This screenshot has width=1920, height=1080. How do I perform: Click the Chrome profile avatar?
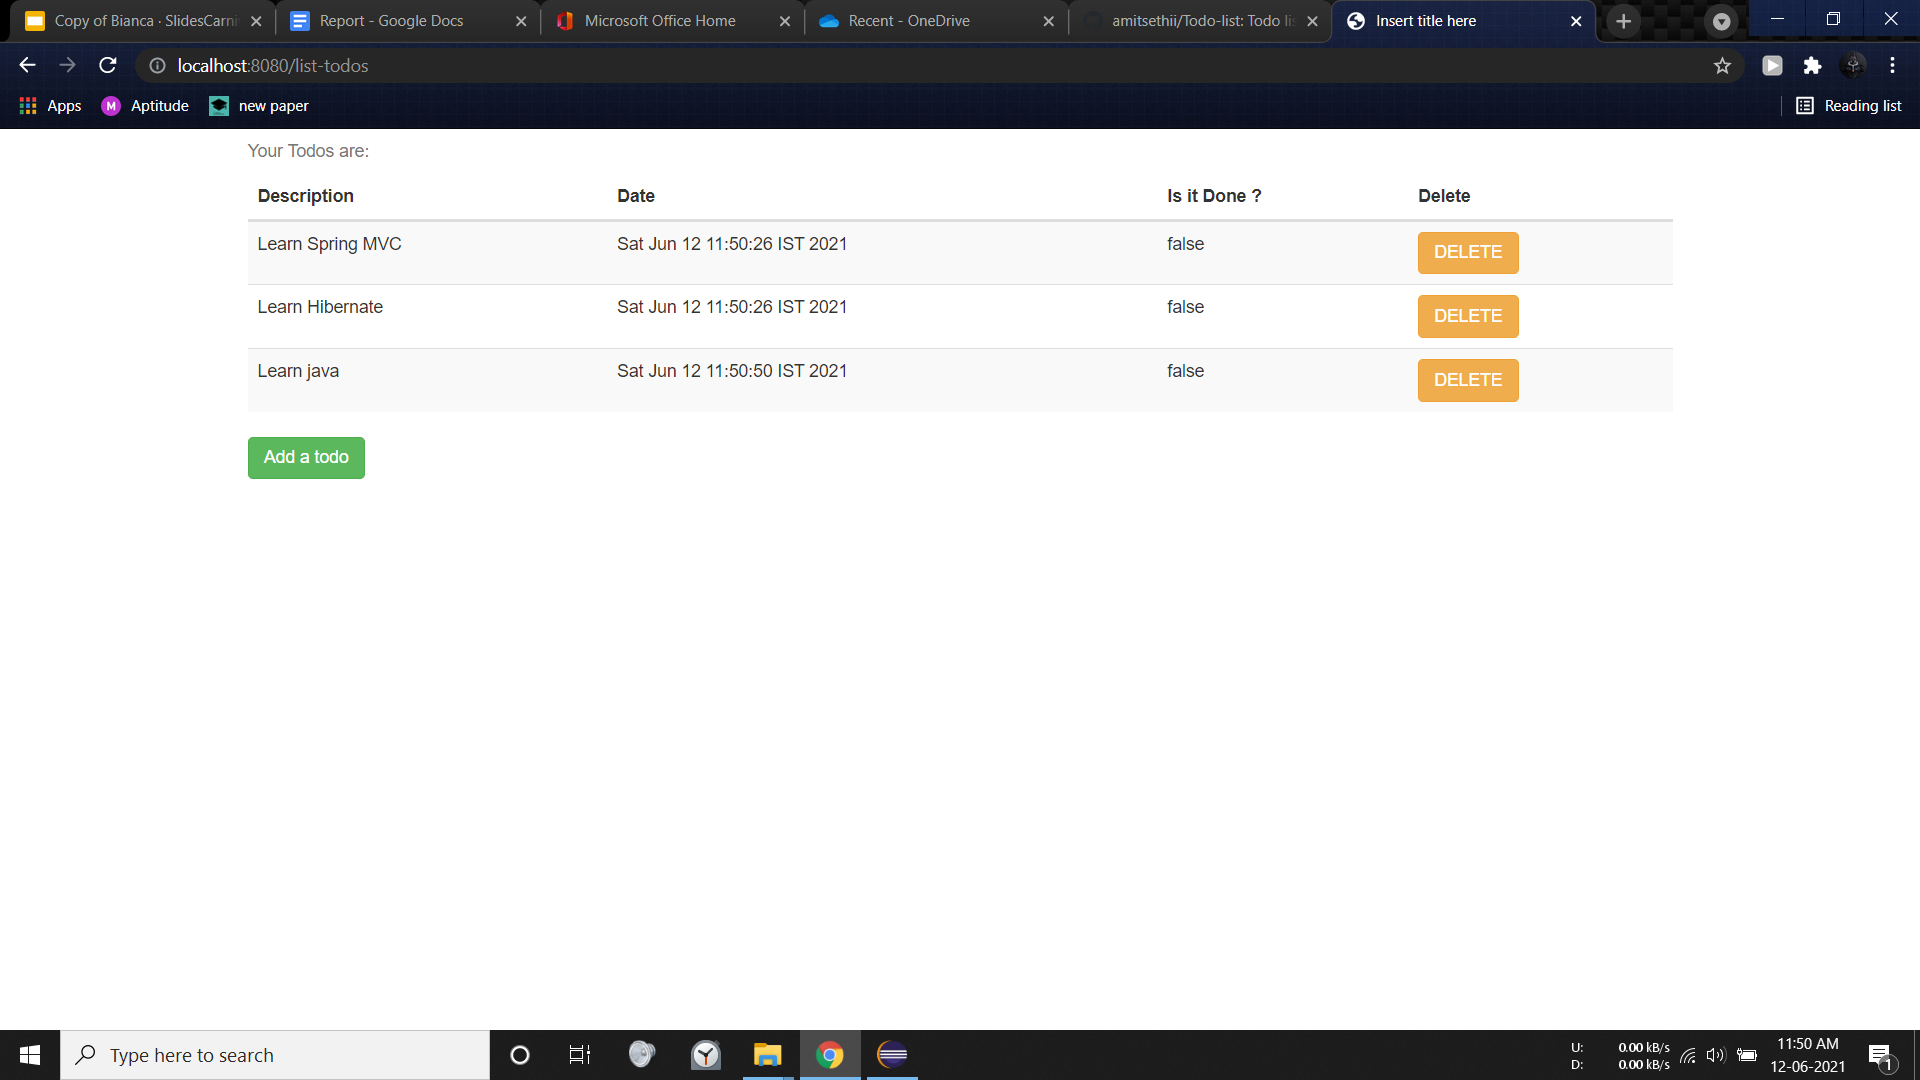click(x=1853, y=65)
